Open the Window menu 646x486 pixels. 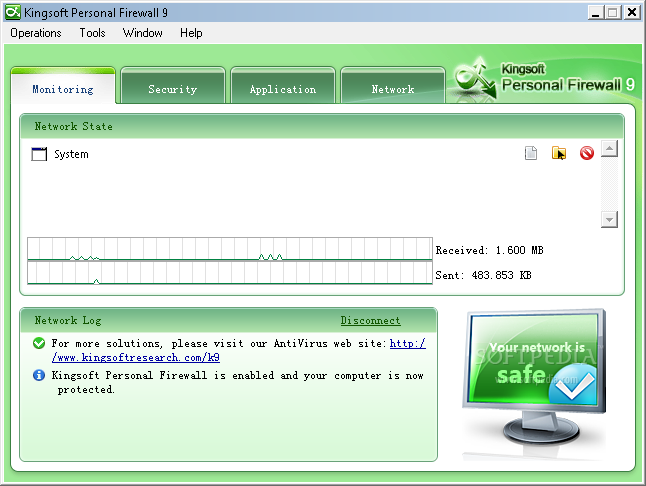coord(143,33)
